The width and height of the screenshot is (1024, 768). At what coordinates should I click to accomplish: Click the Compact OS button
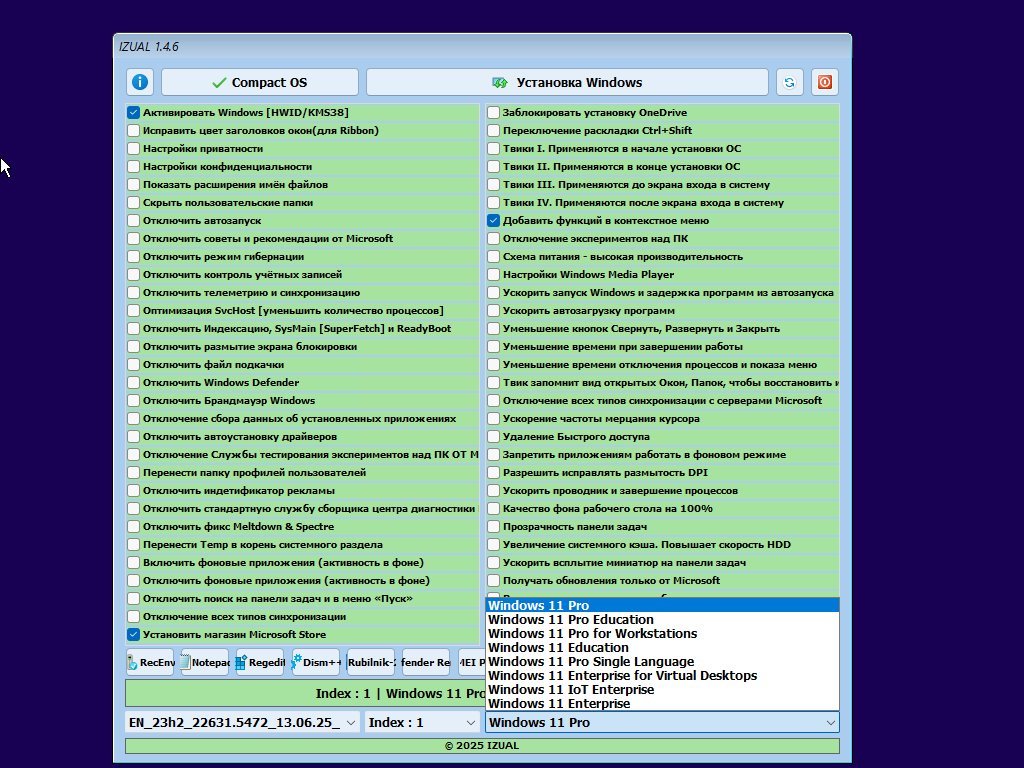[x=260, y=82]
